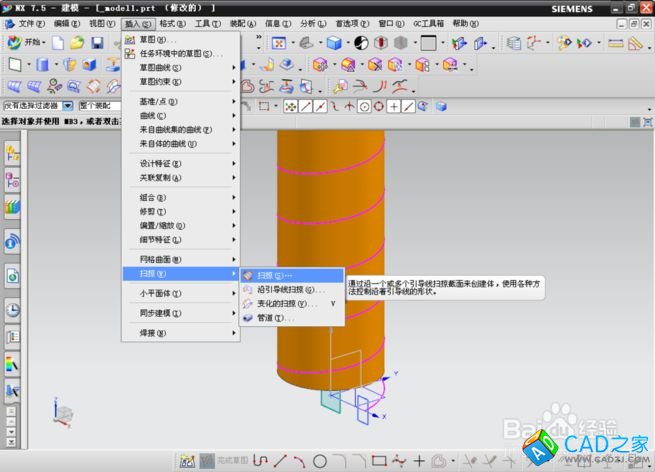Click the New file icon
The image size is (655, 472).
tap(59, 43)
